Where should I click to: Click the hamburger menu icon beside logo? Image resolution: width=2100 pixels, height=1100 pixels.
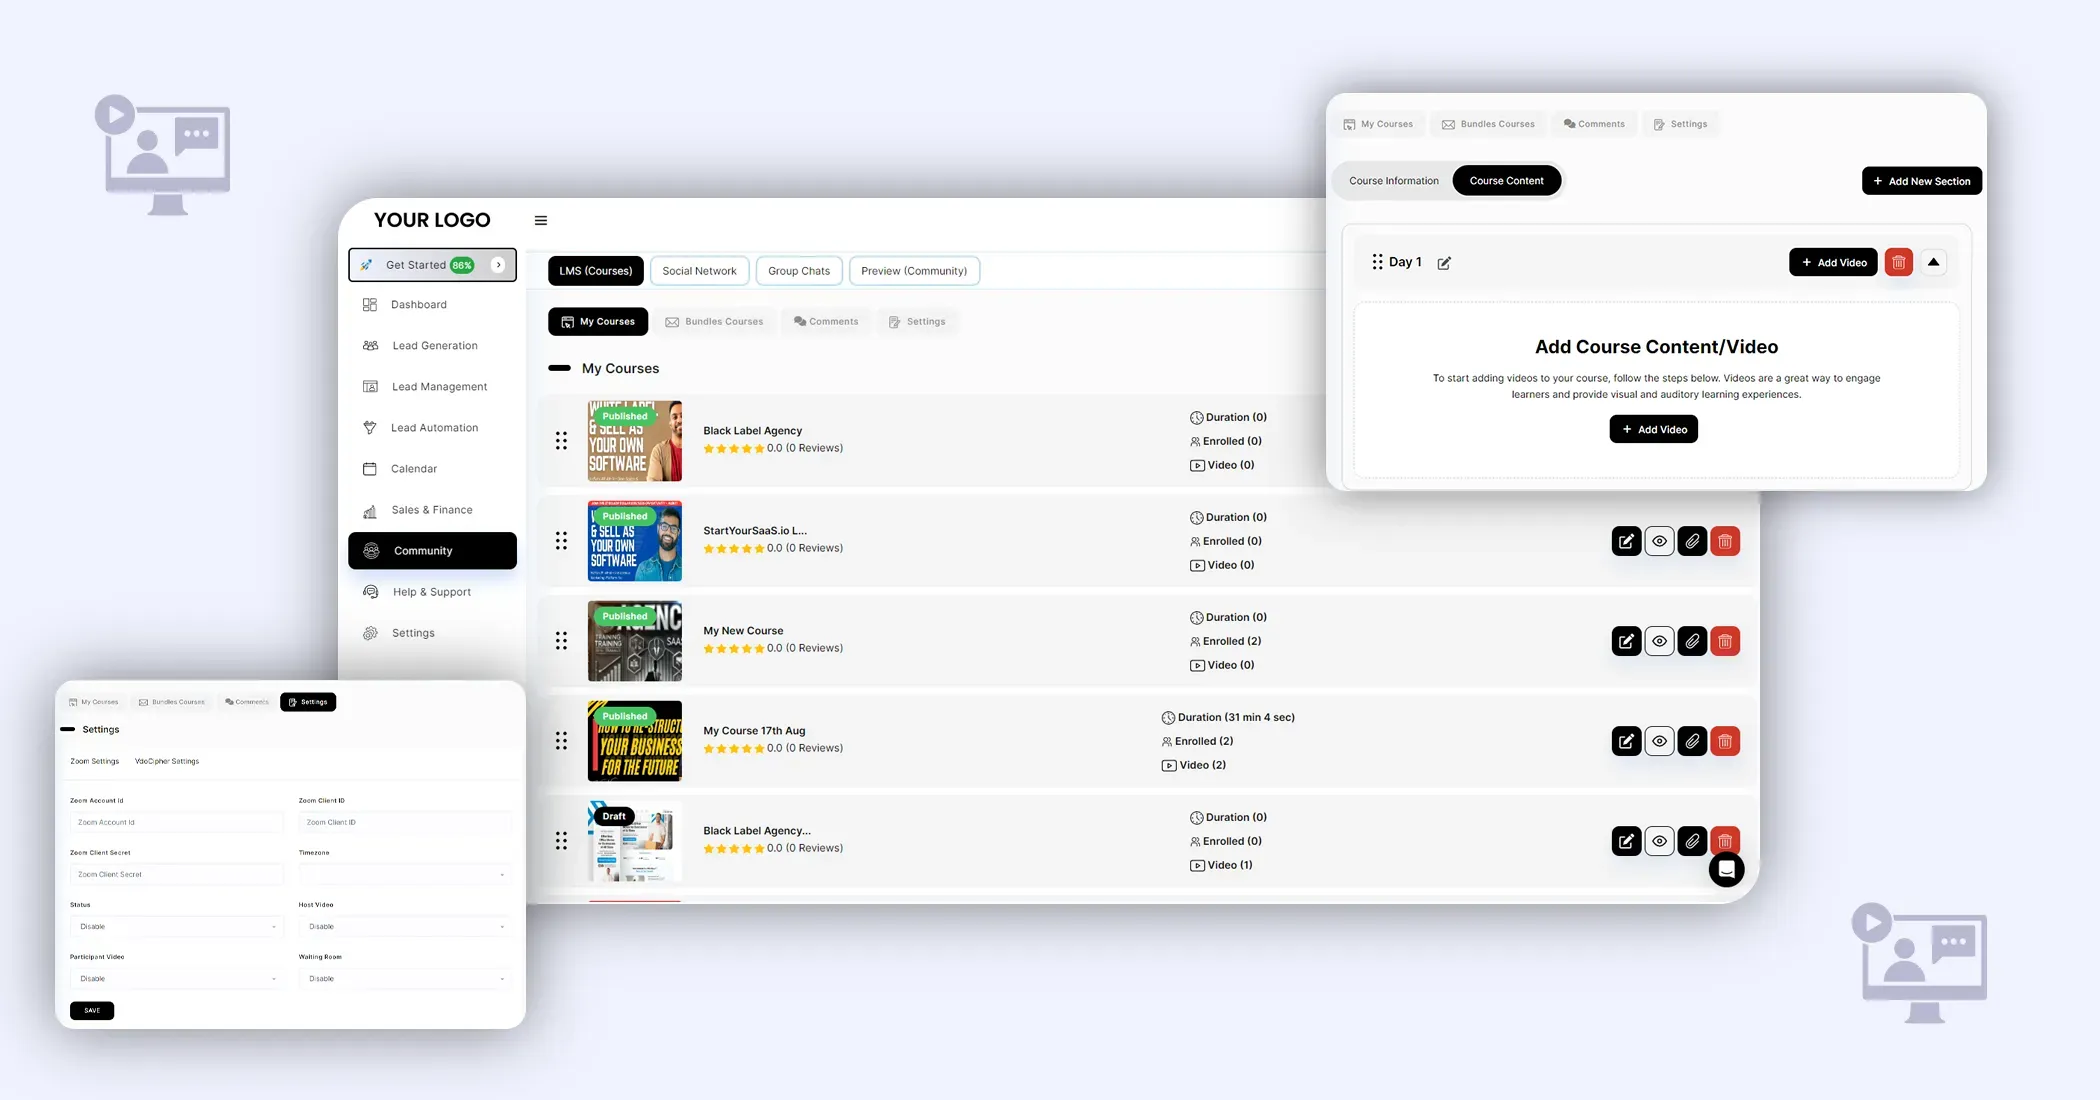click(541, 221)
